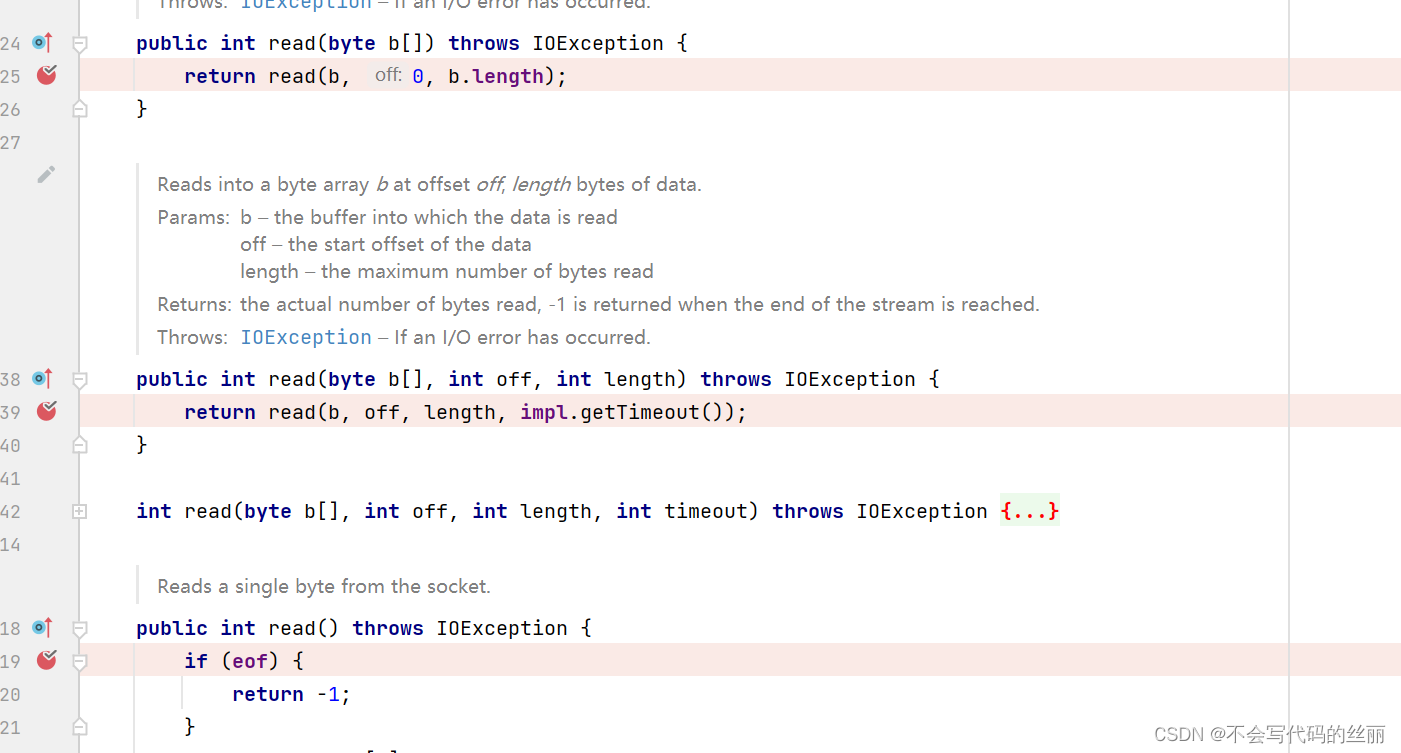Screen dimensions: 1401x753
Task: Click 'off – the start offset of the data'
Action: pos(386,244)
